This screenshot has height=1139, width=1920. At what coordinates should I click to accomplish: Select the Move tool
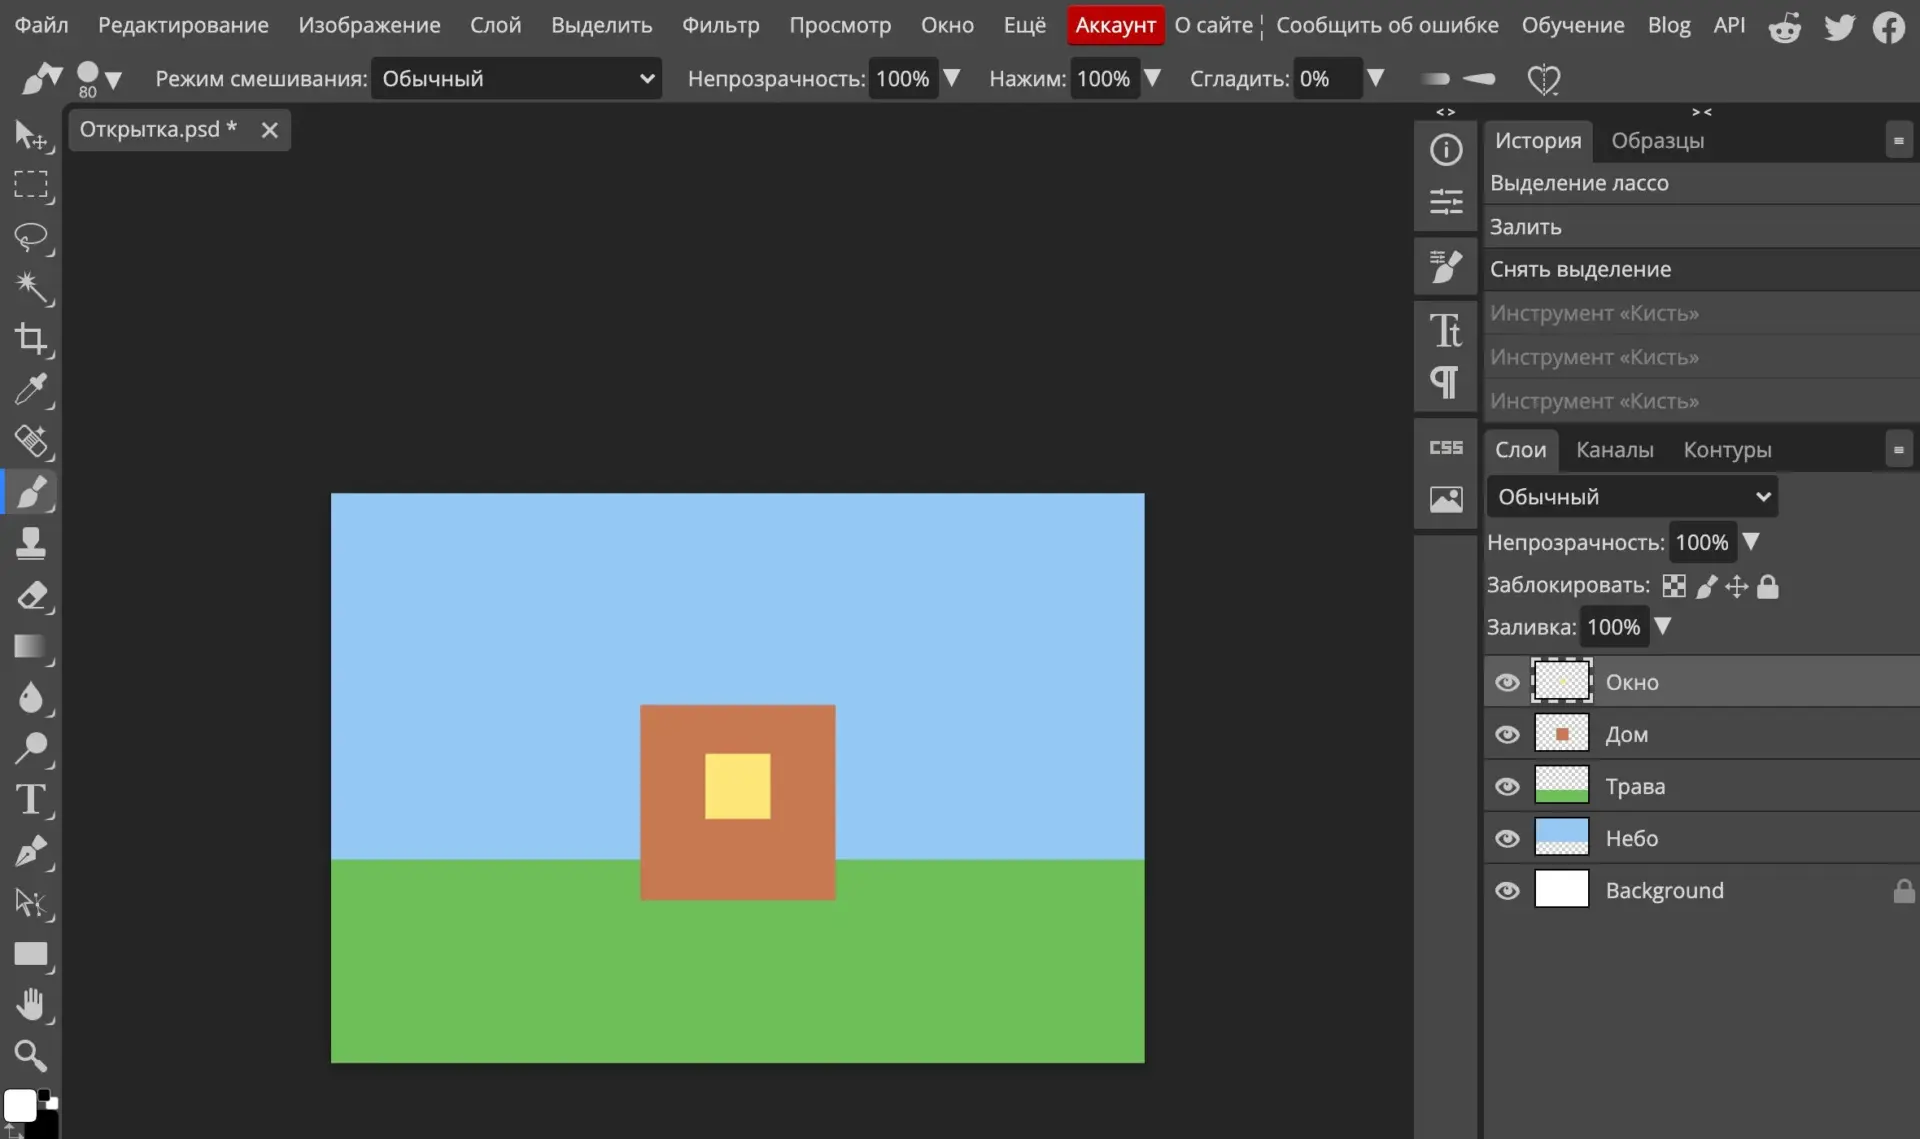pyautogui.click(x=30, y=134)
